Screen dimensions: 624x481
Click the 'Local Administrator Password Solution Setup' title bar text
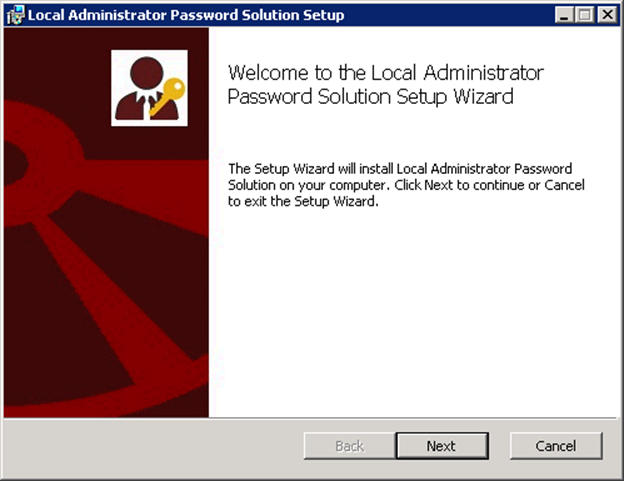point(186,15)
